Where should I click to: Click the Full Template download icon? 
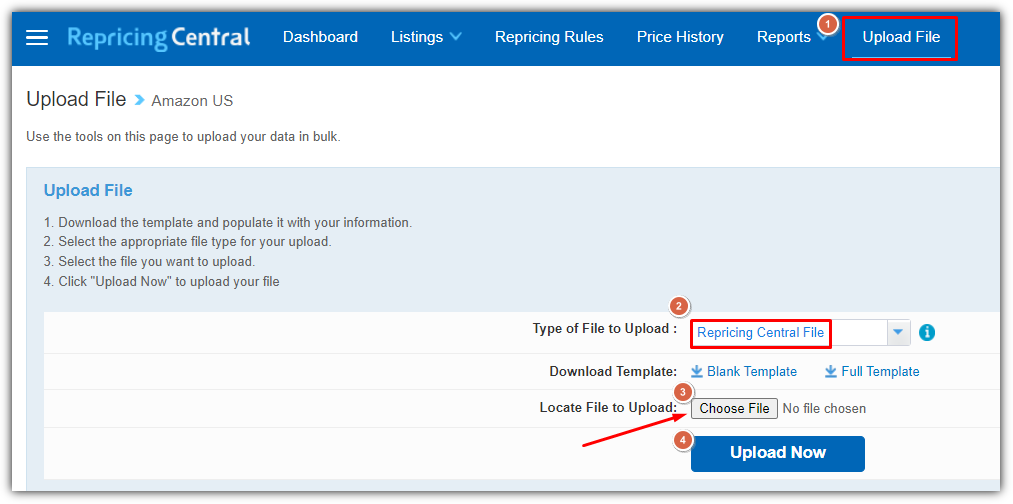coord(831,372)
